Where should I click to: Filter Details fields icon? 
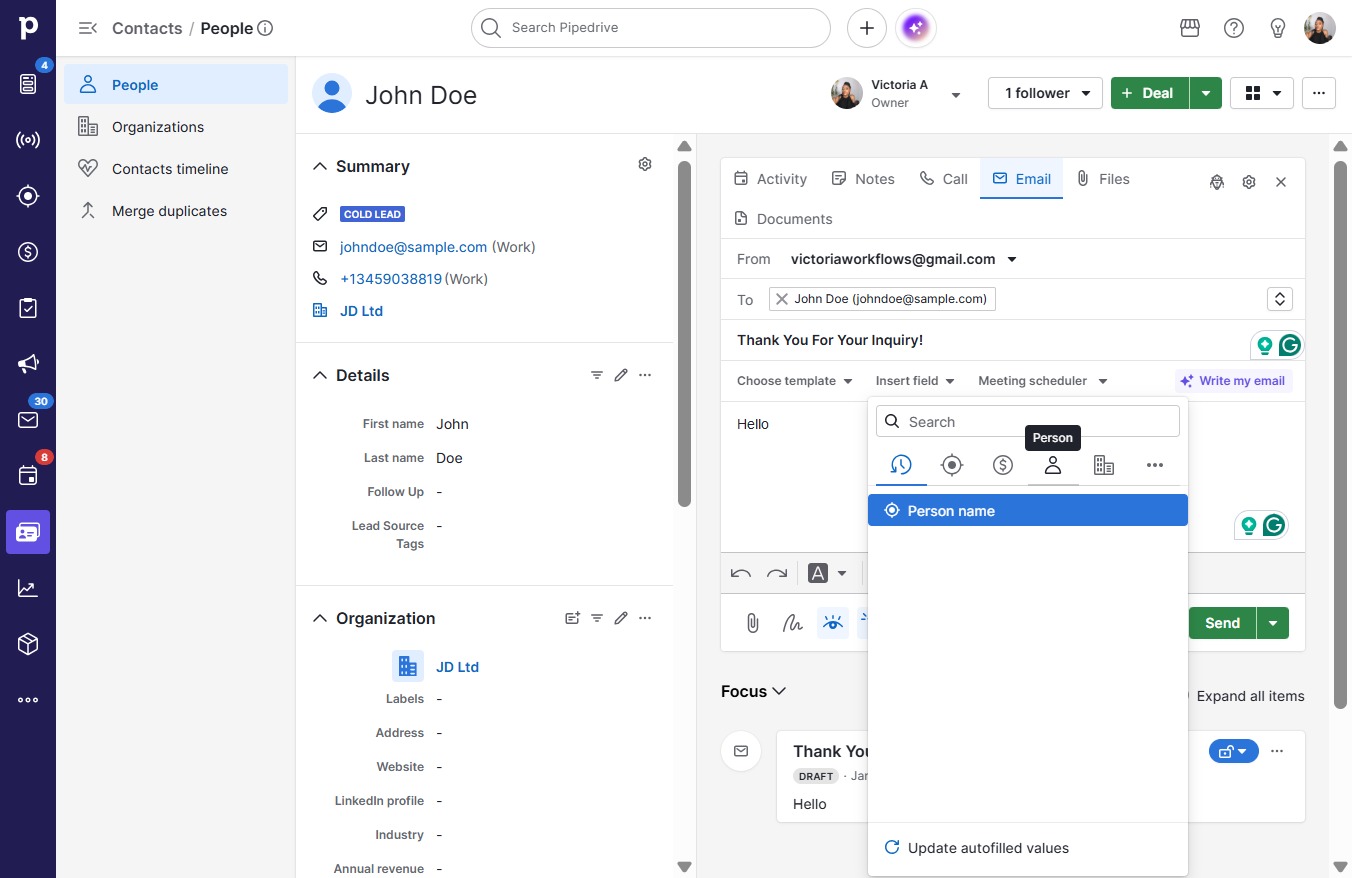[x=597, y=375]
